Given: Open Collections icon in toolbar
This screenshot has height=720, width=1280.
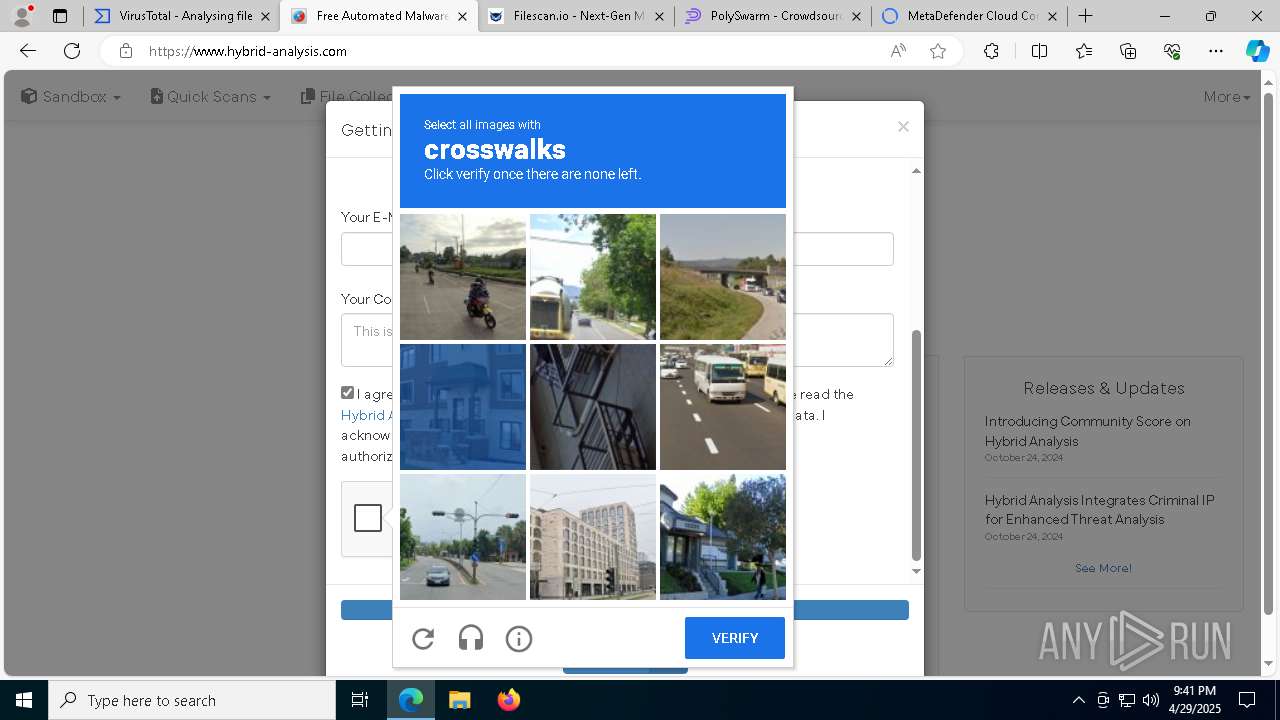Looking at the screenshot, I should [x=1128, y=51].
